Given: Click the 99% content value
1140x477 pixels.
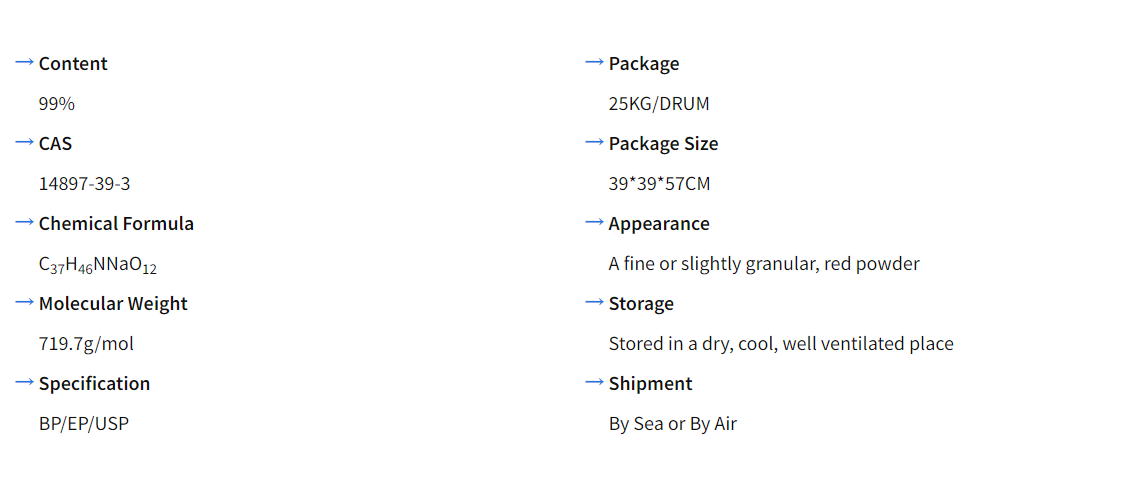Looking at the screenshot, I should click(x=57, y=104).
